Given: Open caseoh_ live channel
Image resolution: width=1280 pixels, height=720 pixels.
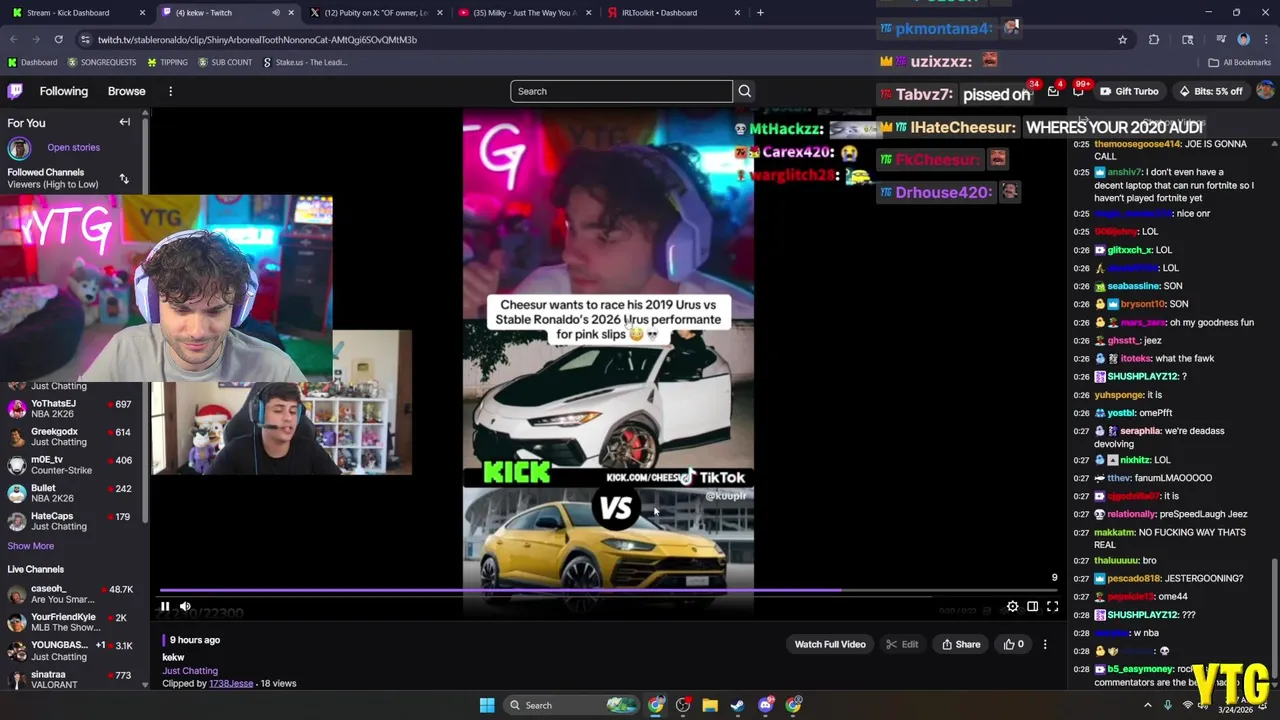Looking at the screenshot, I should tap(70, 594).
